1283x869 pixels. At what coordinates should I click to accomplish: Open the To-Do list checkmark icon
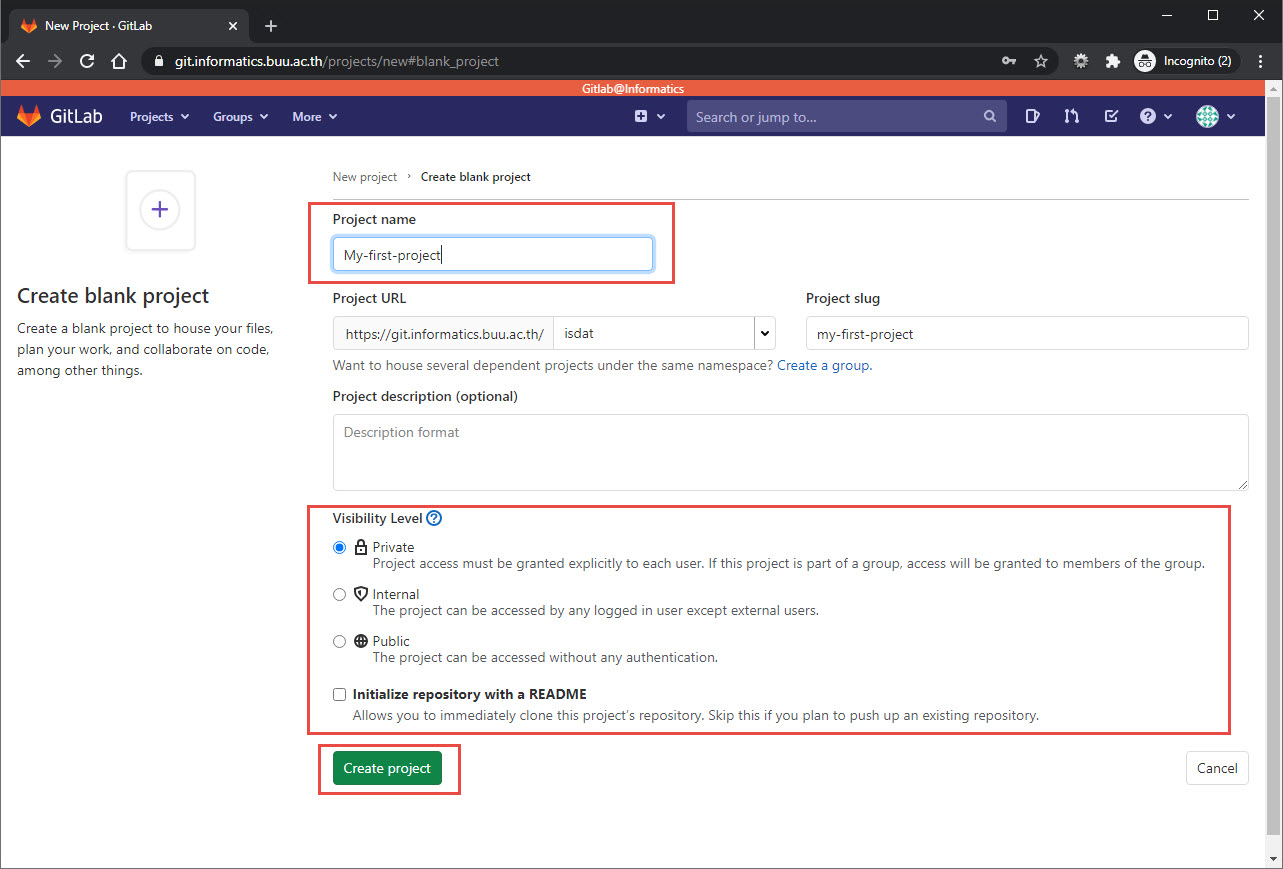(1111, 117)
